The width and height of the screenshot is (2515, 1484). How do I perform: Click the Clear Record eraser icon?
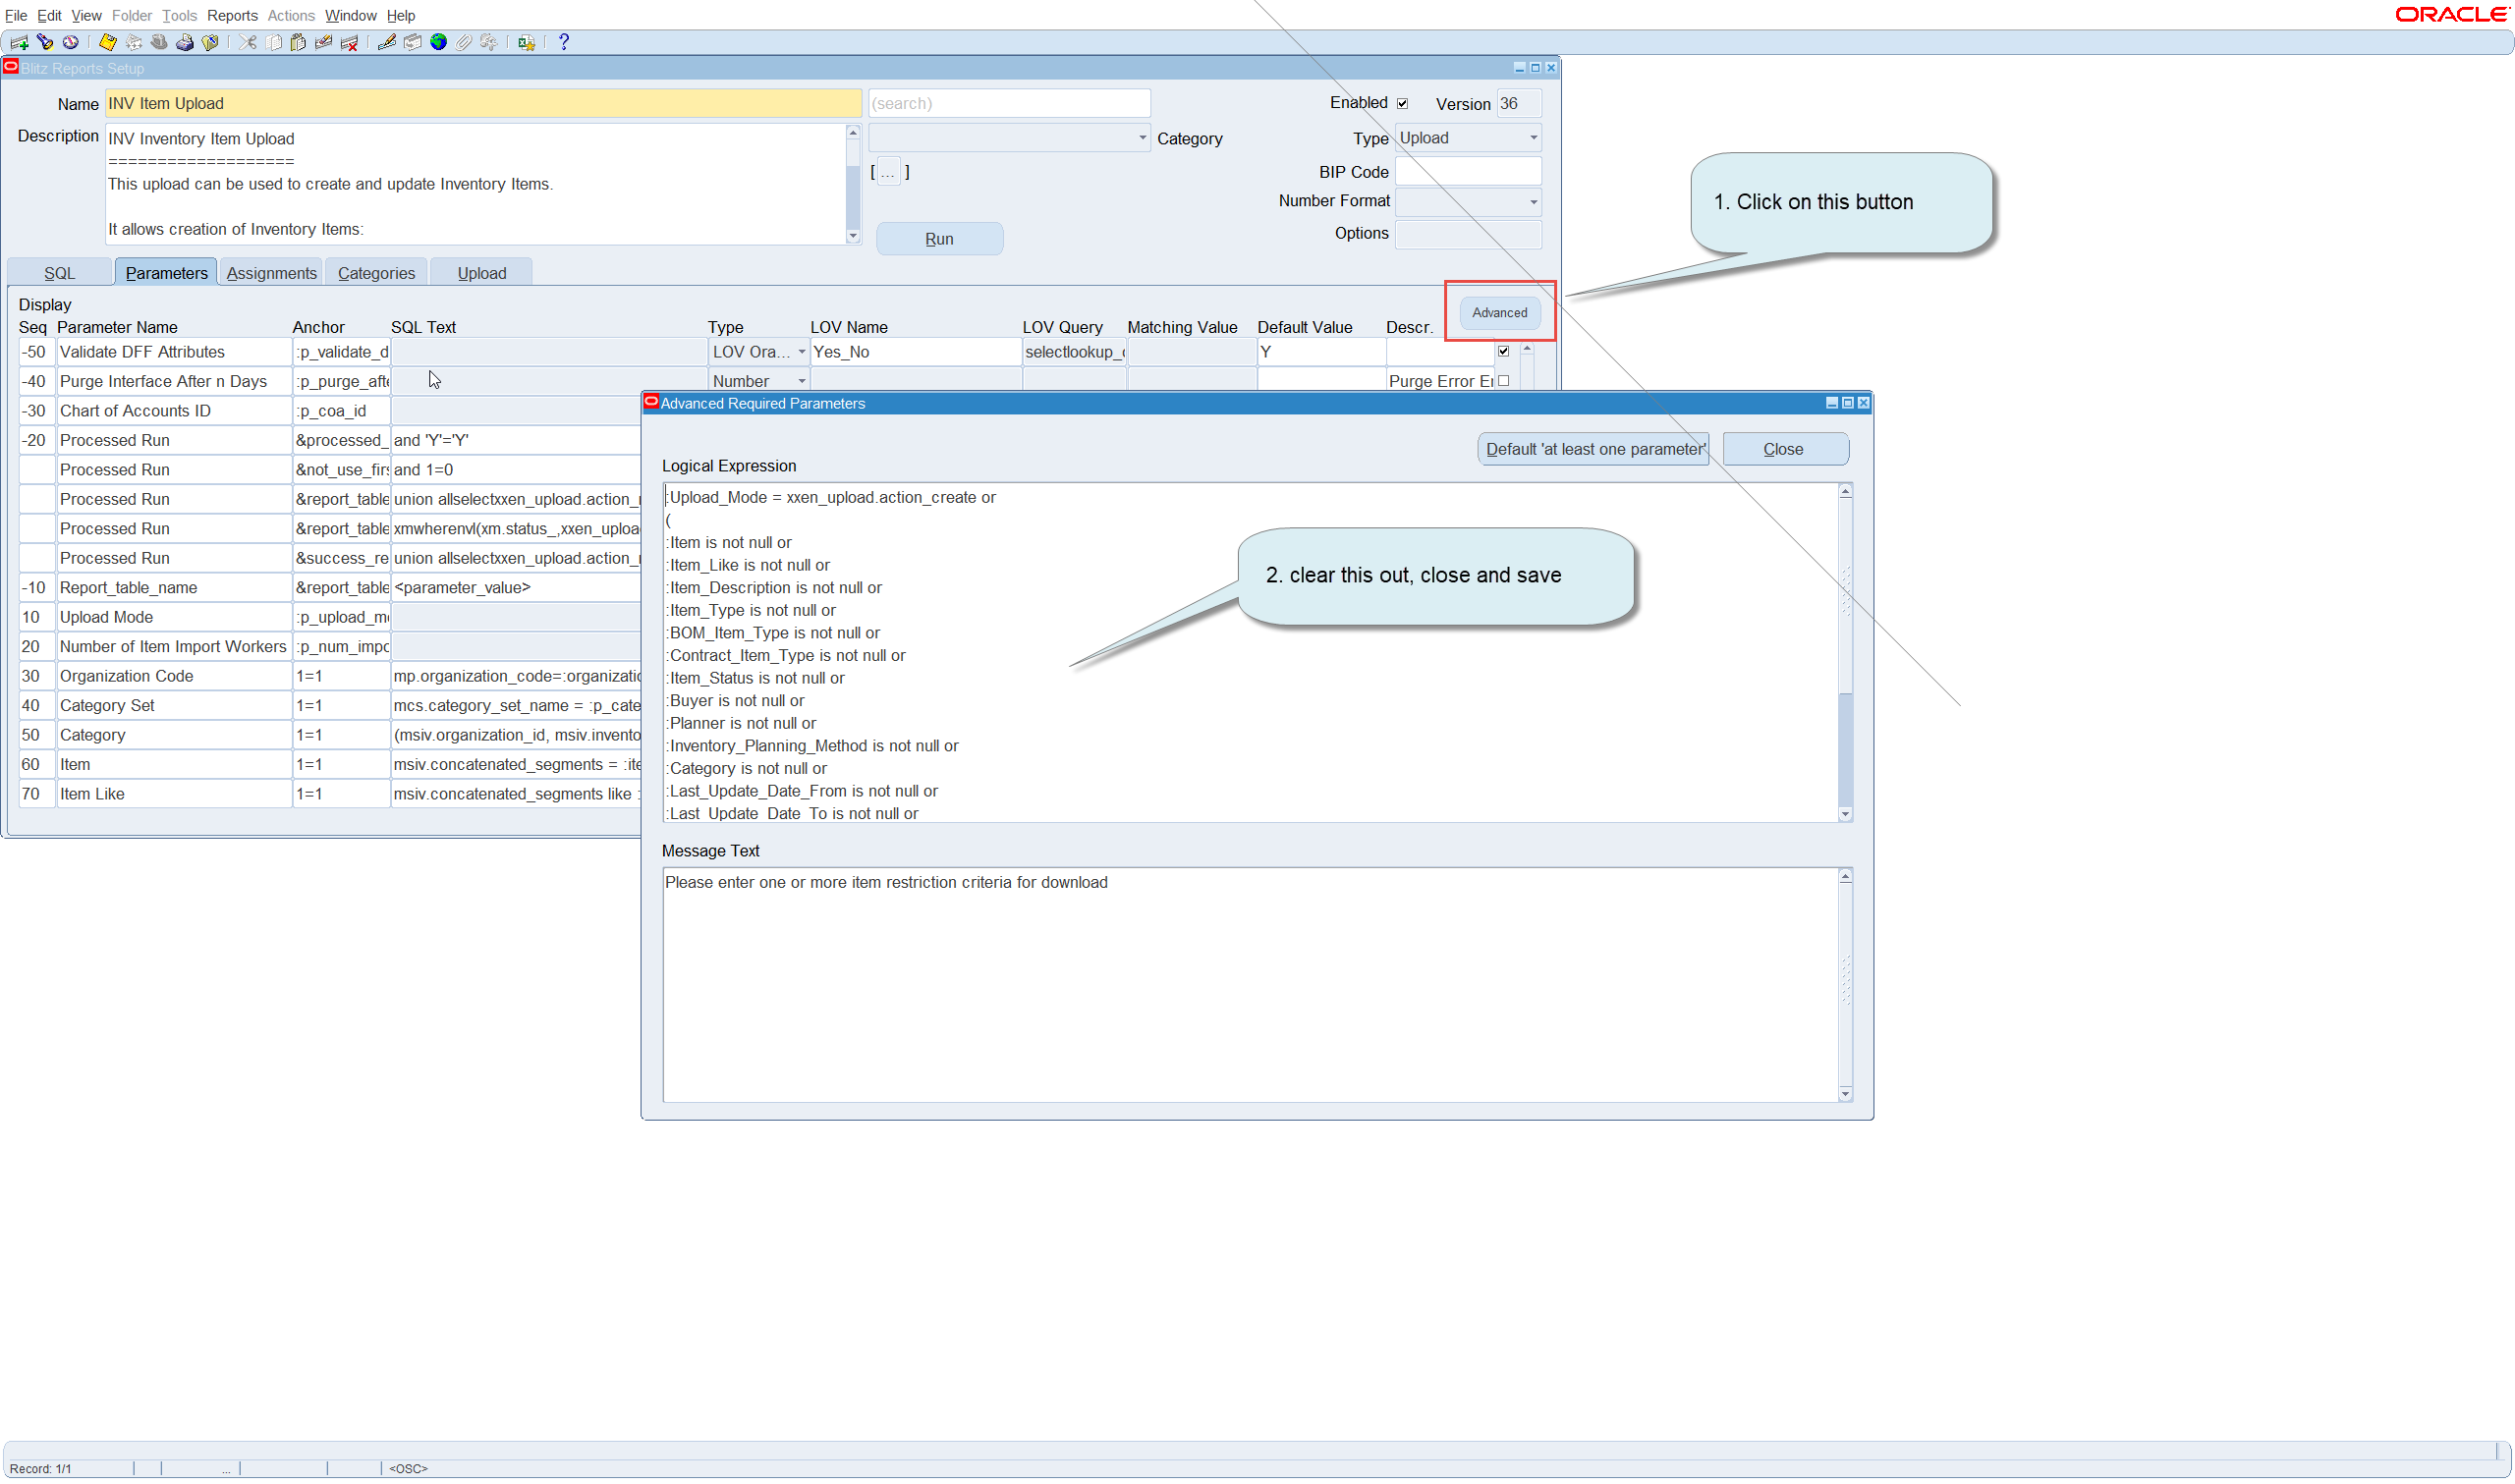click(x=324, y=42)
